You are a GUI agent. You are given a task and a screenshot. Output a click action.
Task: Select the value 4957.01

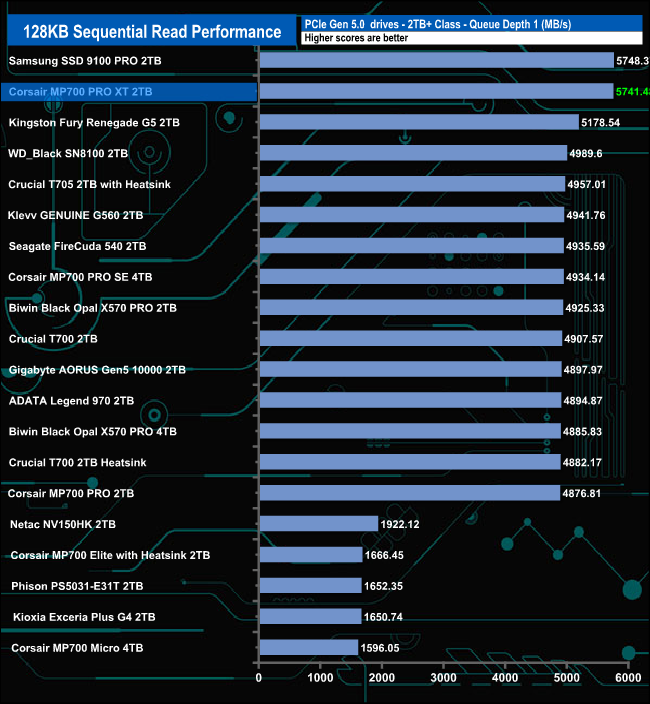tap(587, 185)
